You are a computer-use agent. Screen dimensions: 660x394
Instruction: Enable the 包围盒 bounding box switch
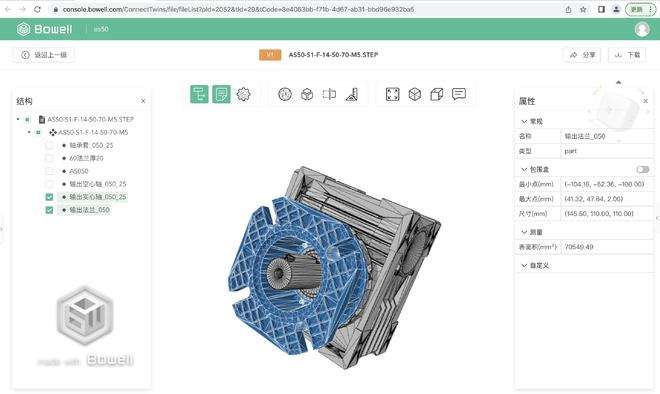643,169
